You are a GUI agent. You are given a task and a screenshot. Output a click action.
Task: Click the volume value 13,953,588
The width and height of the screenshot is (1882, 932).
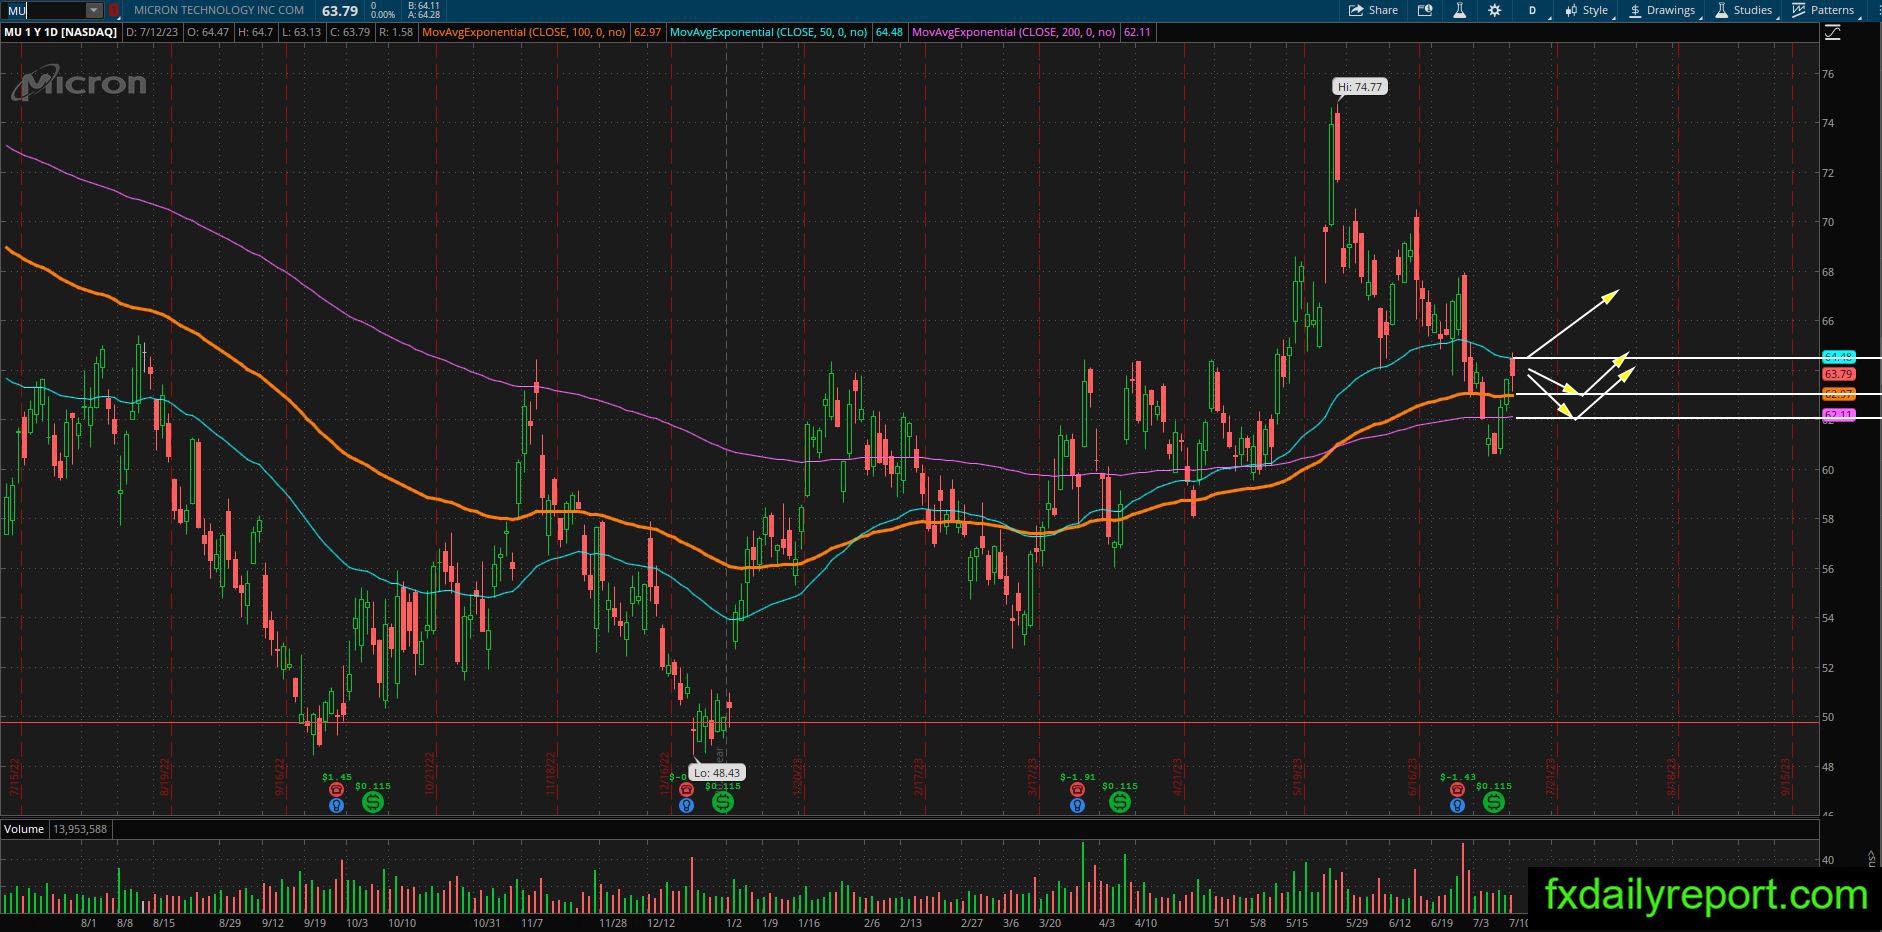(80, 829)
